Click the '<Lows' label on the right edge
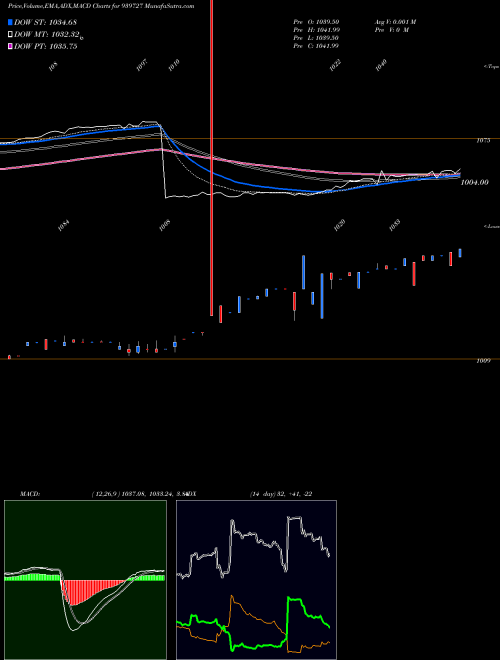The height and width of the screenshot is (660, 500). tap(492, 226)
